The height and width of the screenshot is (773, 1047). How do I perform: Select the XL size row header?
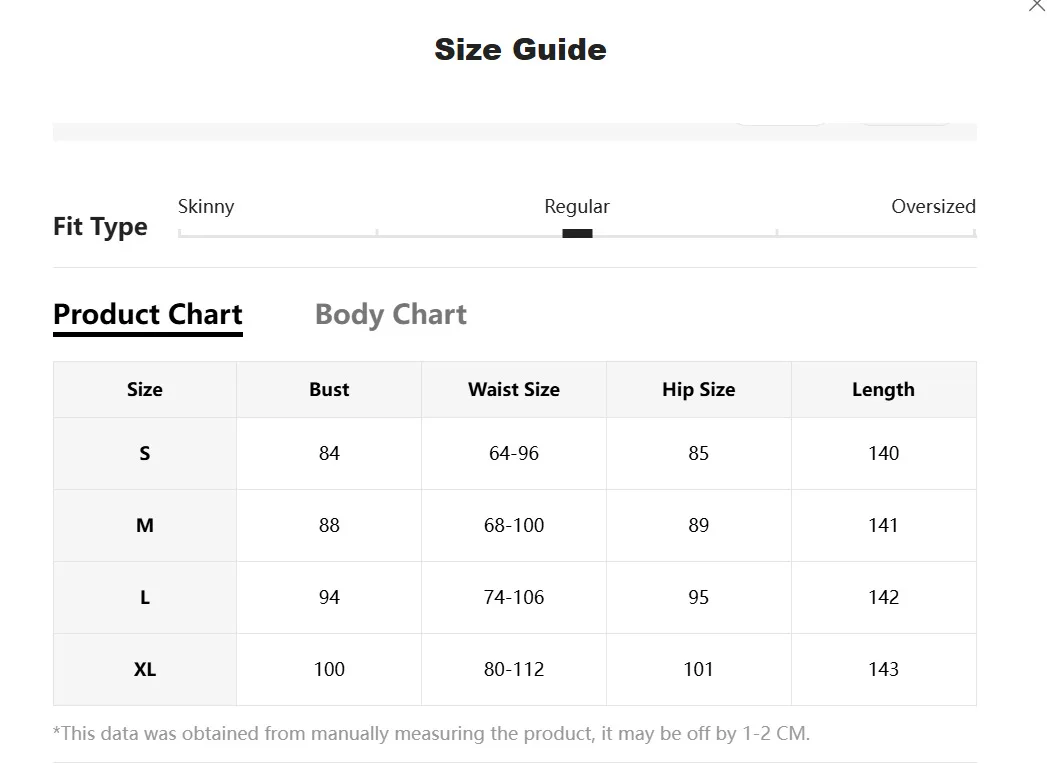[x=145, y=670]
